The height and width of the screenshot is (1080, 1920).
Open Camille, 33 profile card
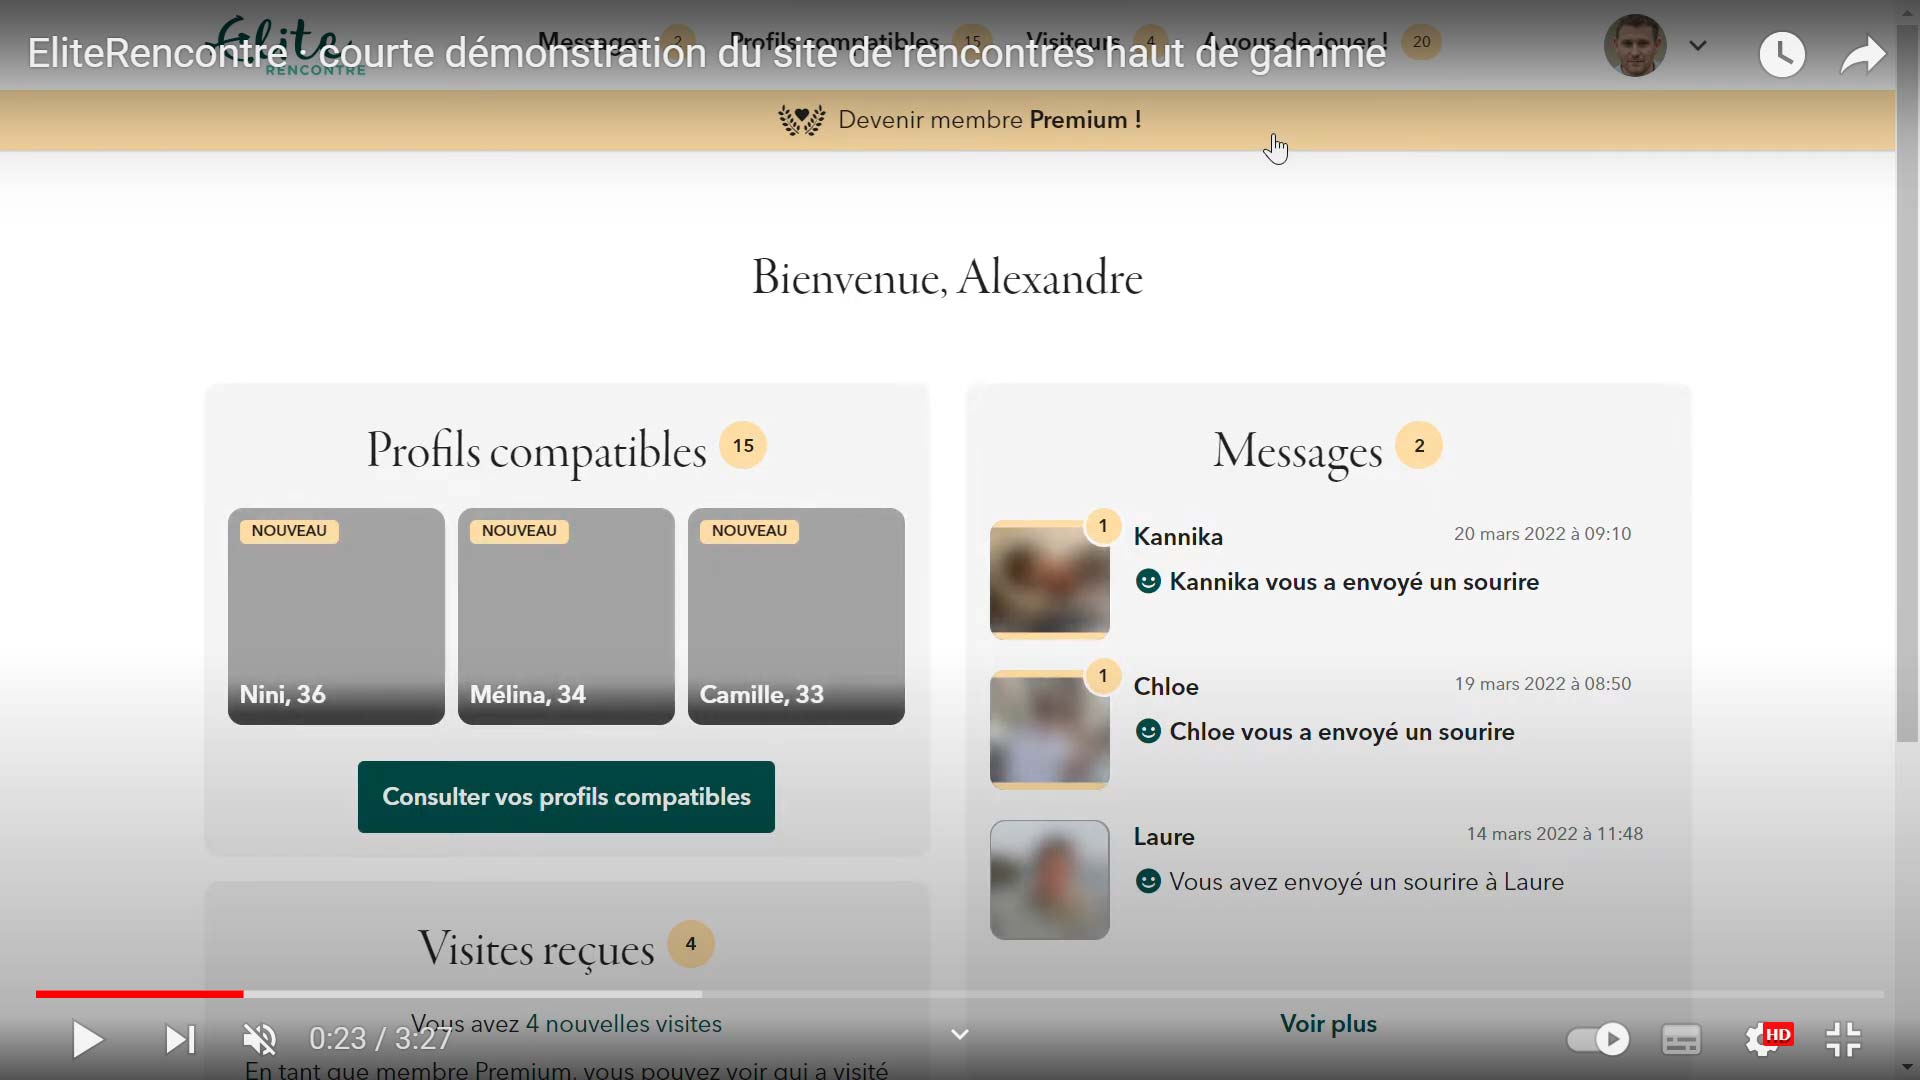pos(796,616)
